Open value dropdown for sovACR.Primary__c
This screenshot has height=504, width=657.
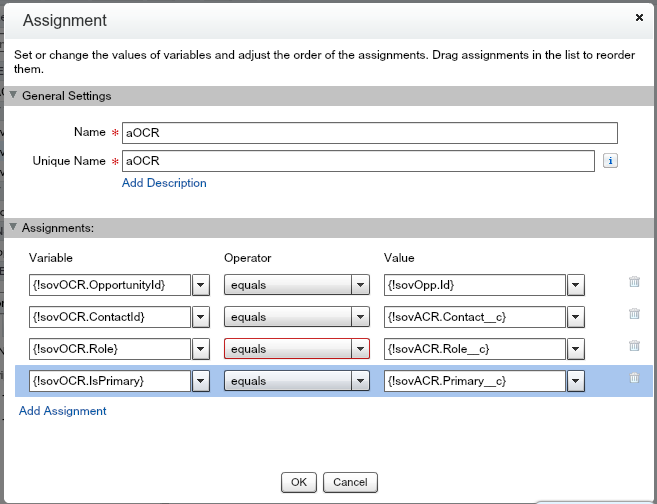(x=575, y=381)
